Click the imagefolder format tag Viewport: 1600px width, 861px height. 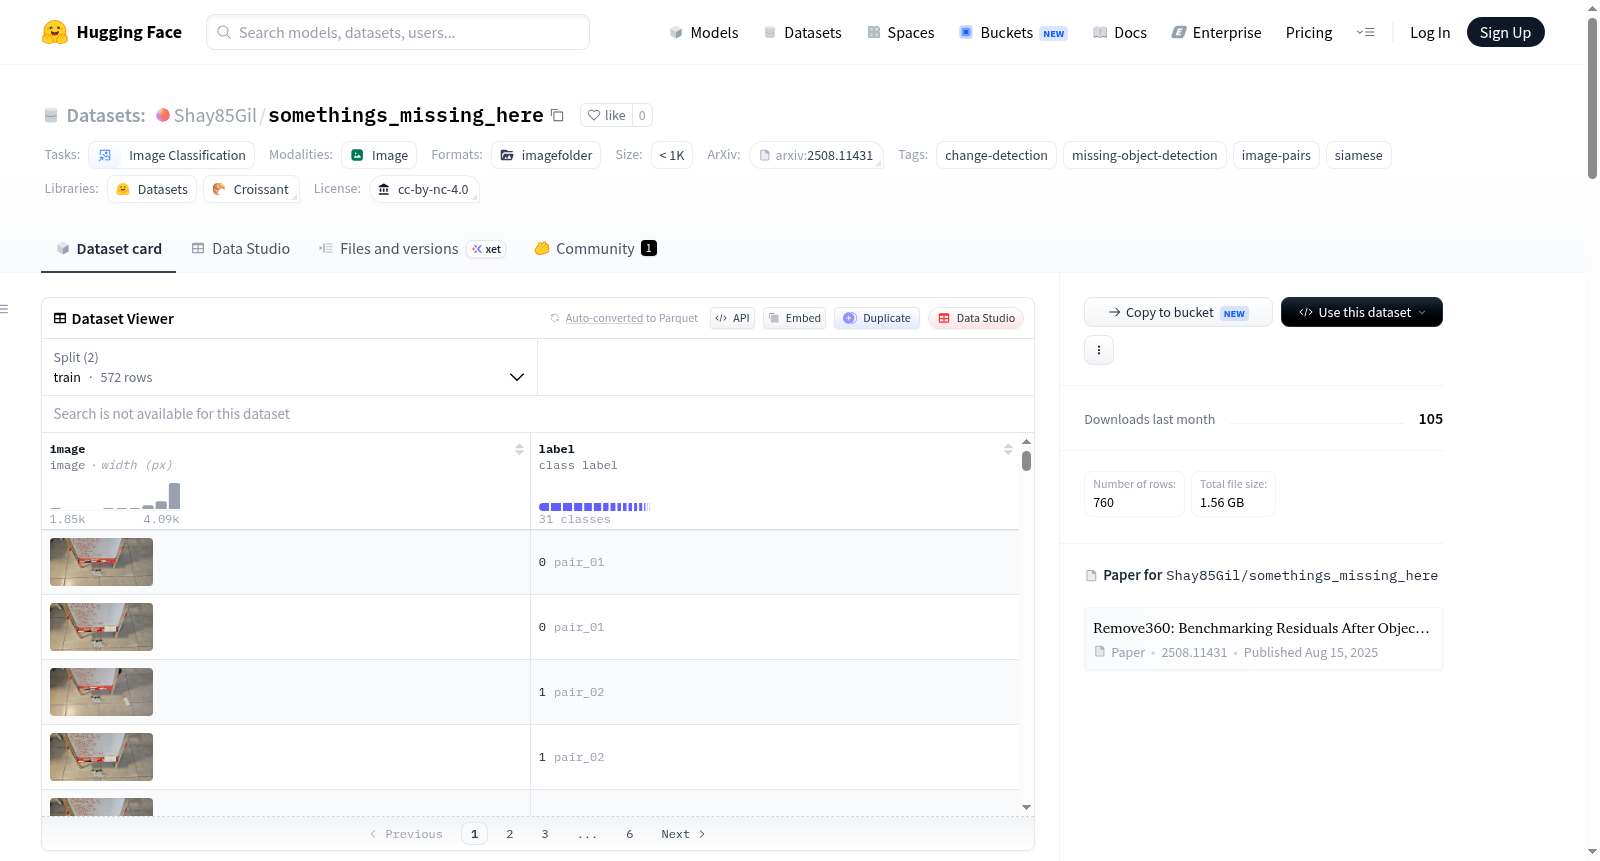[x=546, y=155]
